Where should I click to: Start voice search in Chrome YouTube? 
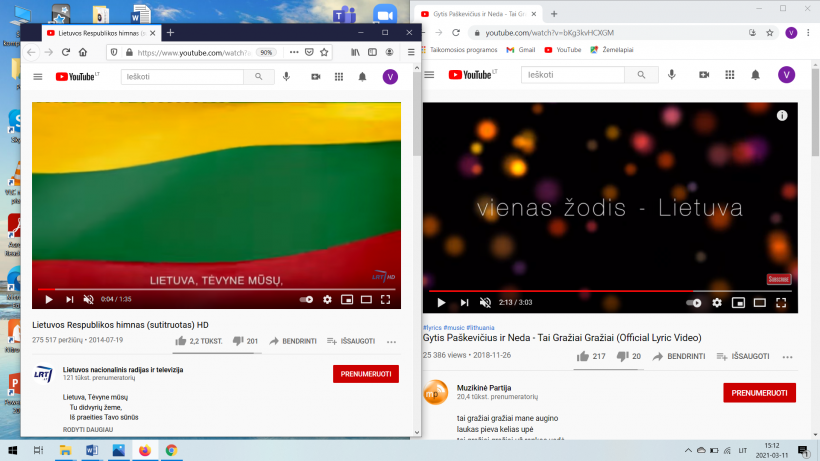tap(672, 75)
